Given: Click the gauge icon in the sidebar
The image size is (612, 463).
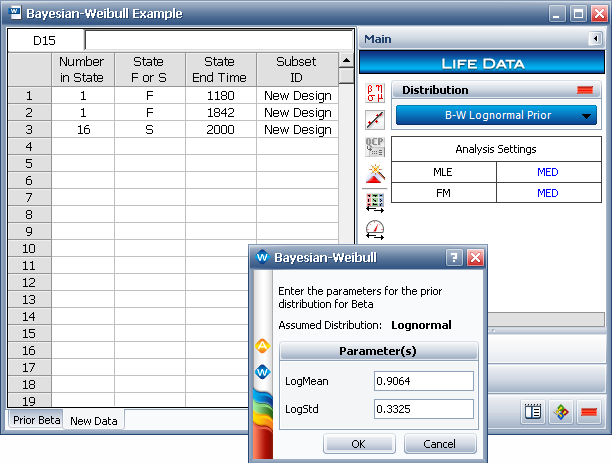Looking at the screenshot, I should coord(375,228).
